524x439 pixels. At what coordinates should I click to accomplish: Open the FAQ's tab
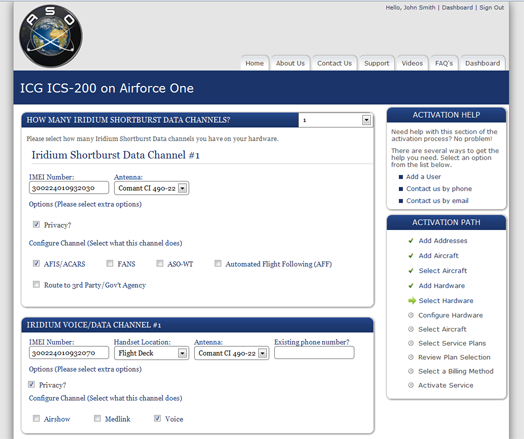tap(444, 63)
